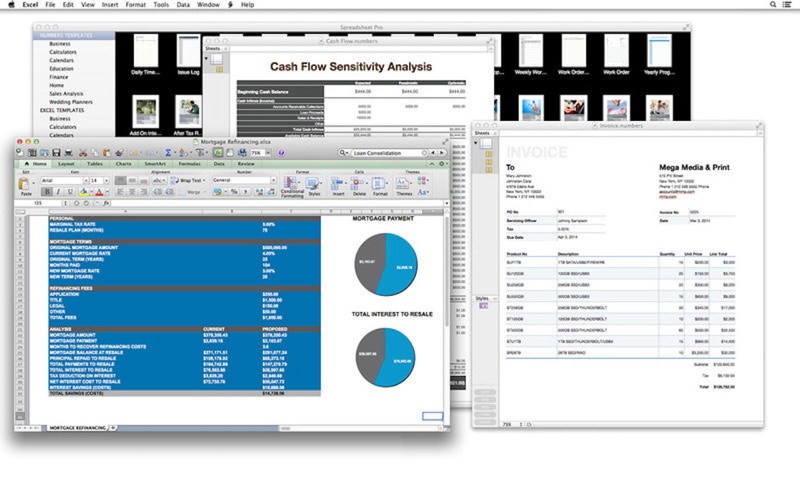Click the yellow fill color swatch
Image resolution: width=800 pixels, height=500 pixels.
pyautogui.click(x=83, y=192)
